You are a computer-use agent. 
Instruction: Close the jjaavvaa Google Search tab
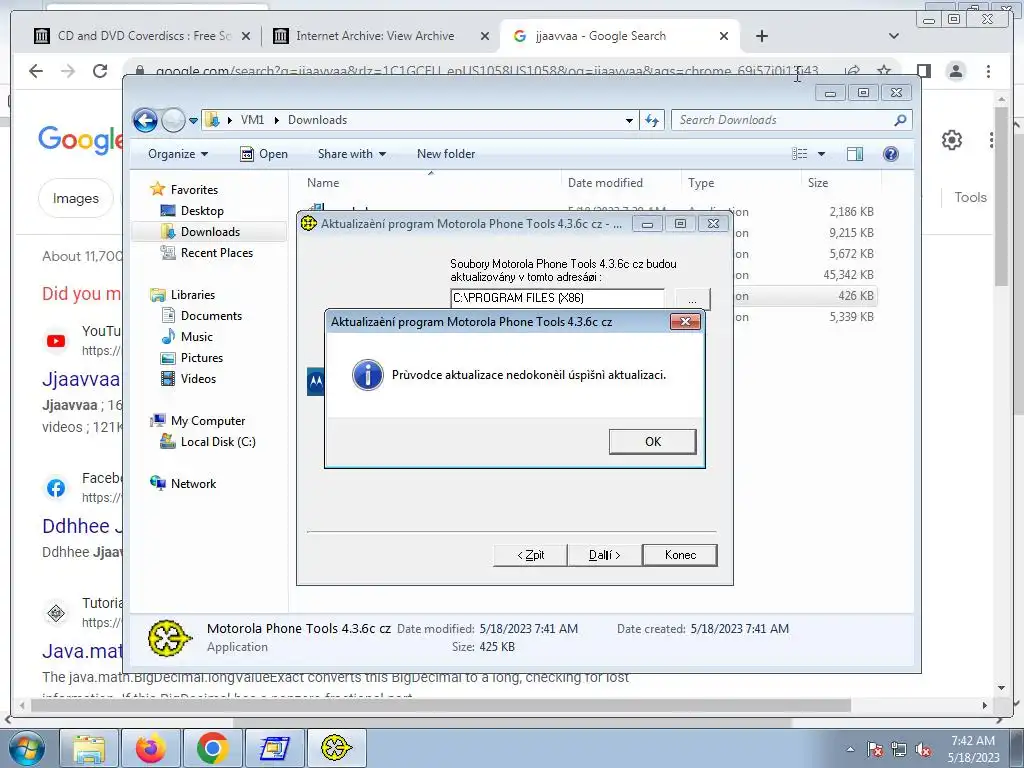pyautogui.click(x=724, y=36)
